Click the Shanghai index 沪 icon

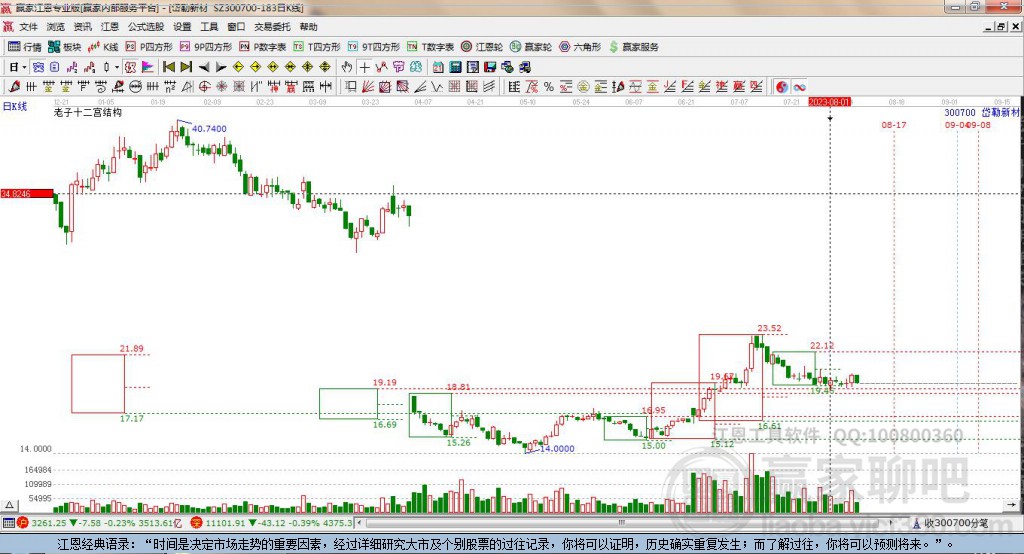point(23,523)
